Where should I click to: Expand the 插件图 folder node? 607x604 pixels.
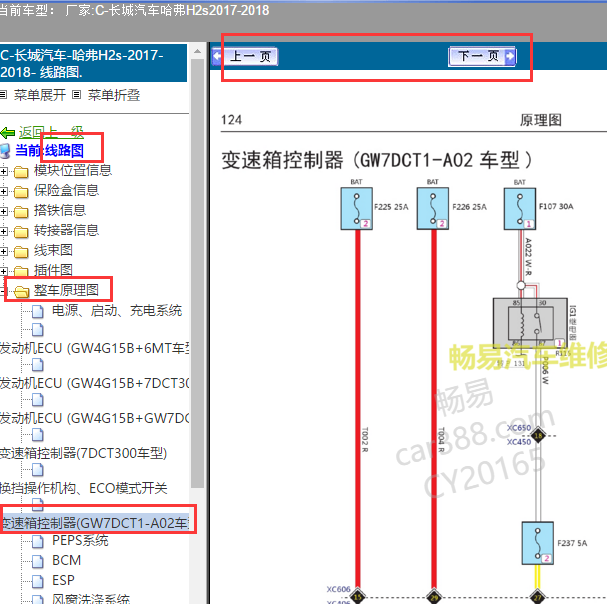tap(3, 271)
